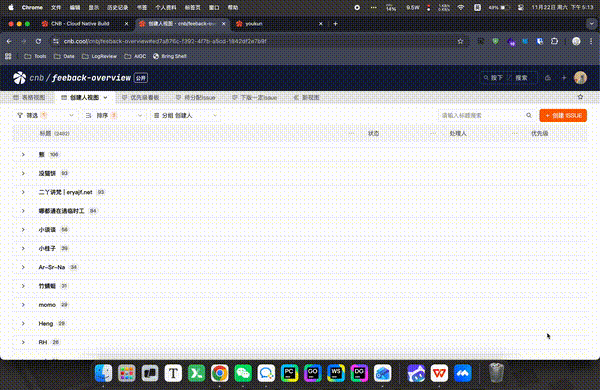
Task: Open Launchpad from the dock
Action: 127,373
